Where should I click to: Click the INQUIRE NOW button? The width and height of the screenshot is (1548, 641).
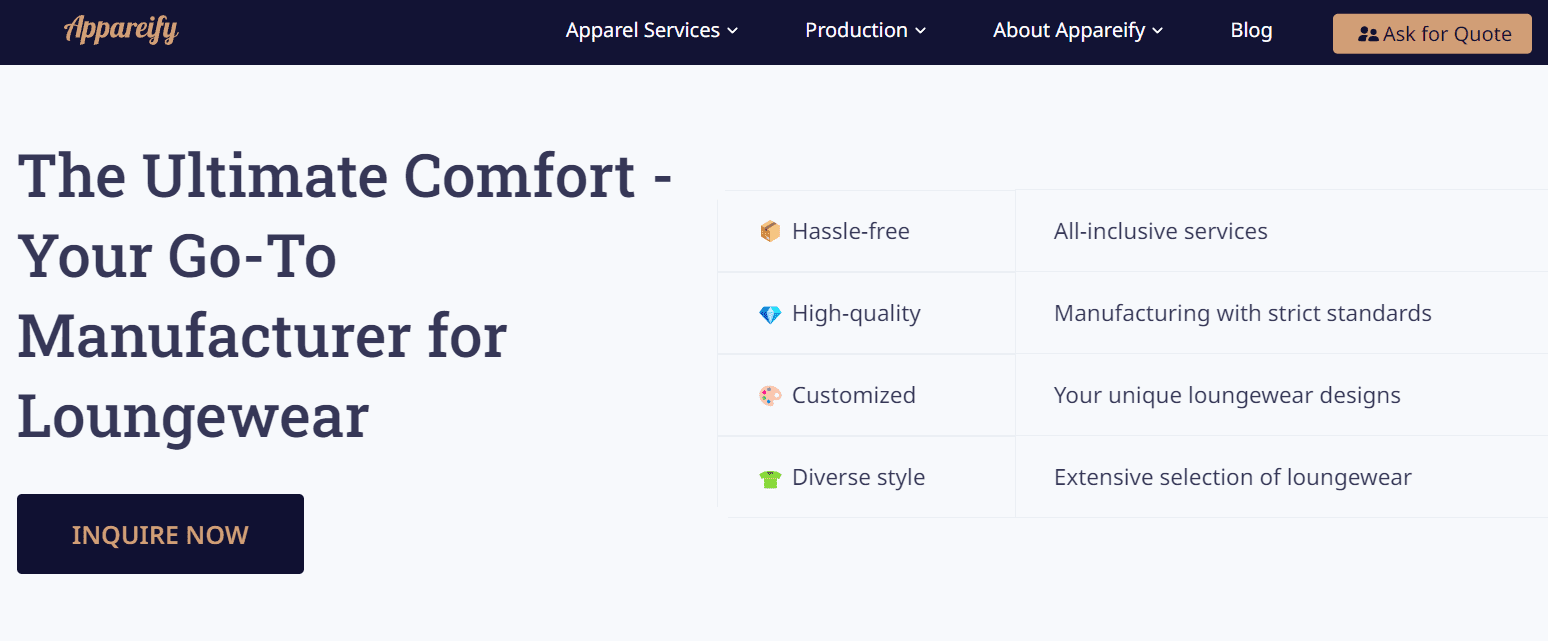160,534
